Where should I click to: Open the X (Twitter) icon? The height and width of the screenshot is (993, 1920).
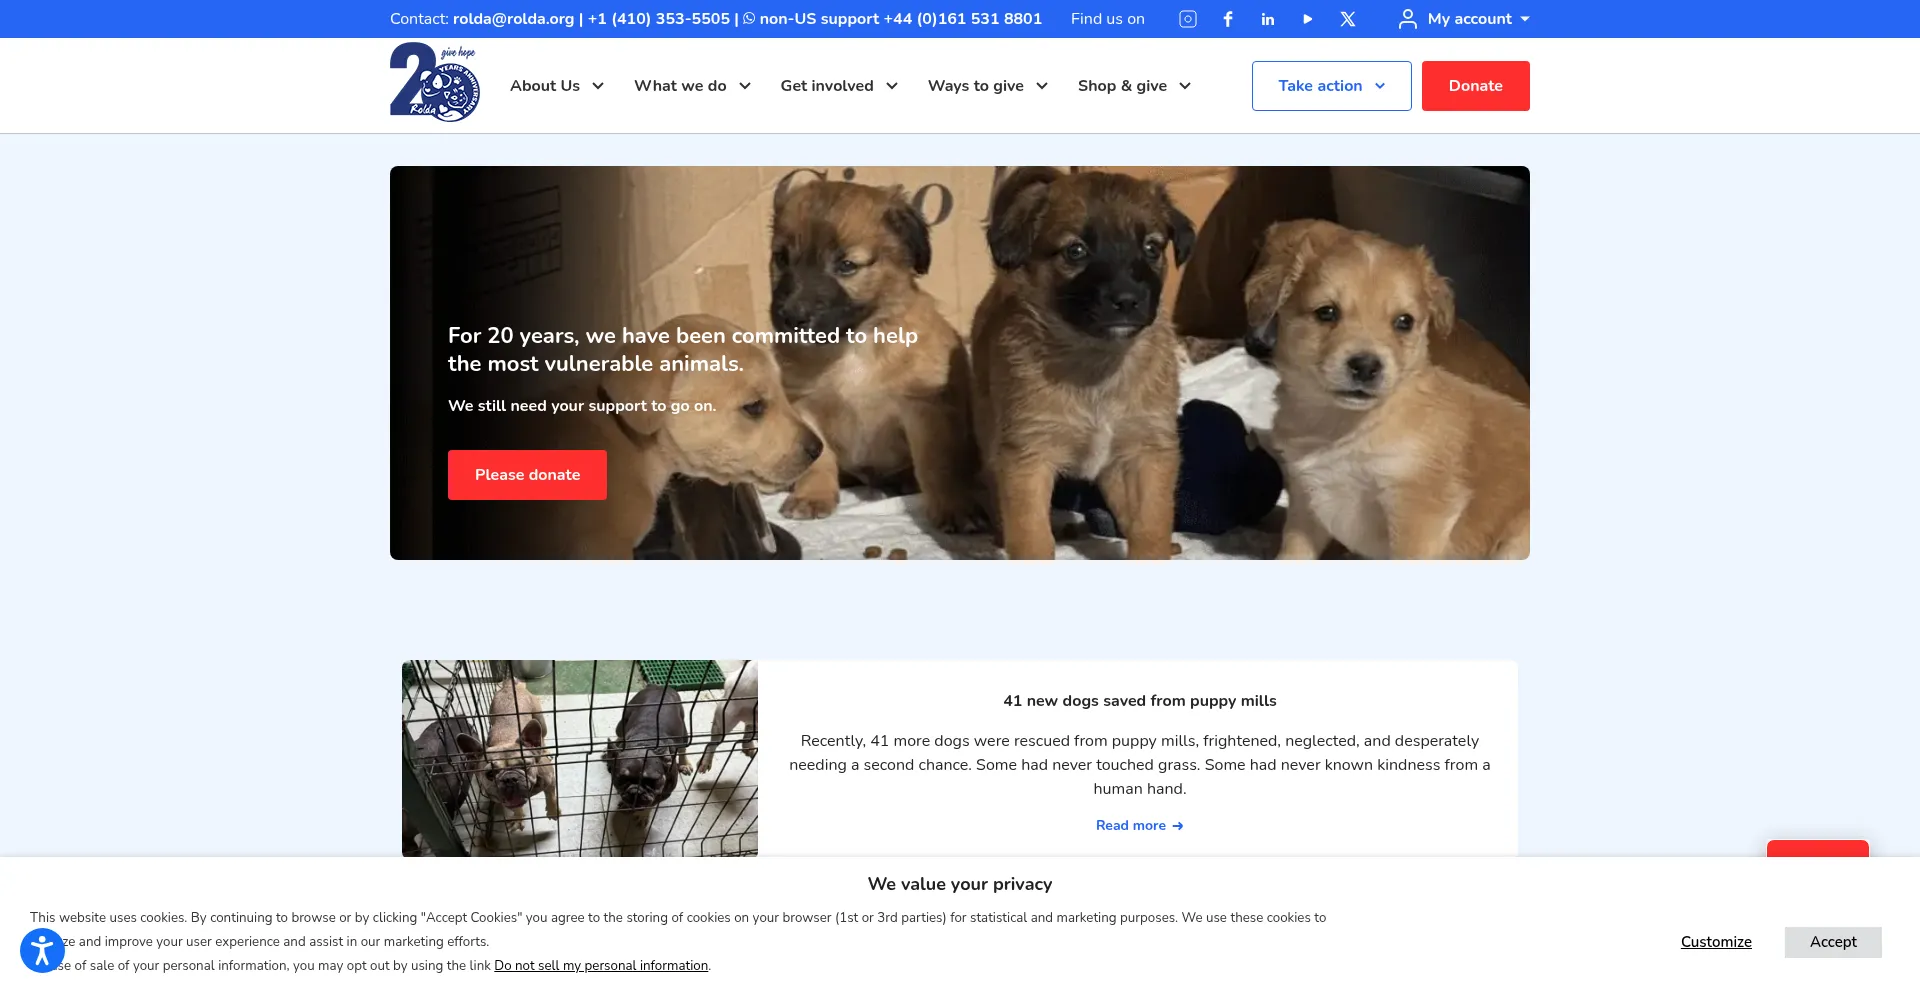[x=1348, y=19]
